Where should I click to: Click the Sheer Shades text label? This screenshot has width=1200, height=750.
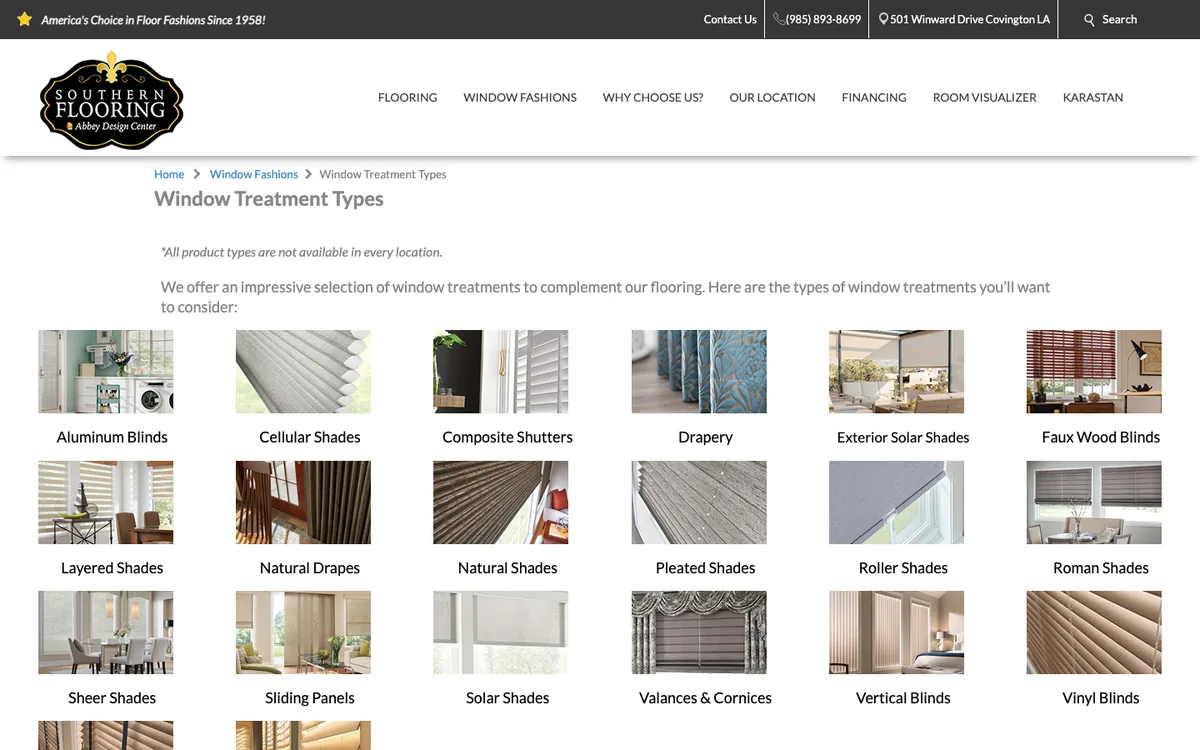tap(112, 698)
